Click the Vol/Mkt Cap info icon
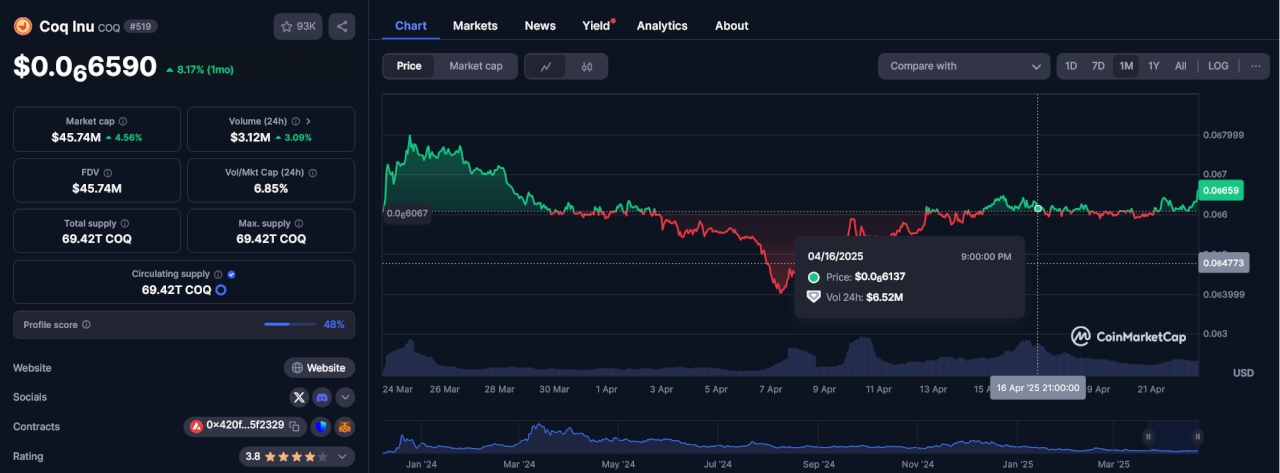1280x473 pixels. pyautogui.click(x=313, y=172)
